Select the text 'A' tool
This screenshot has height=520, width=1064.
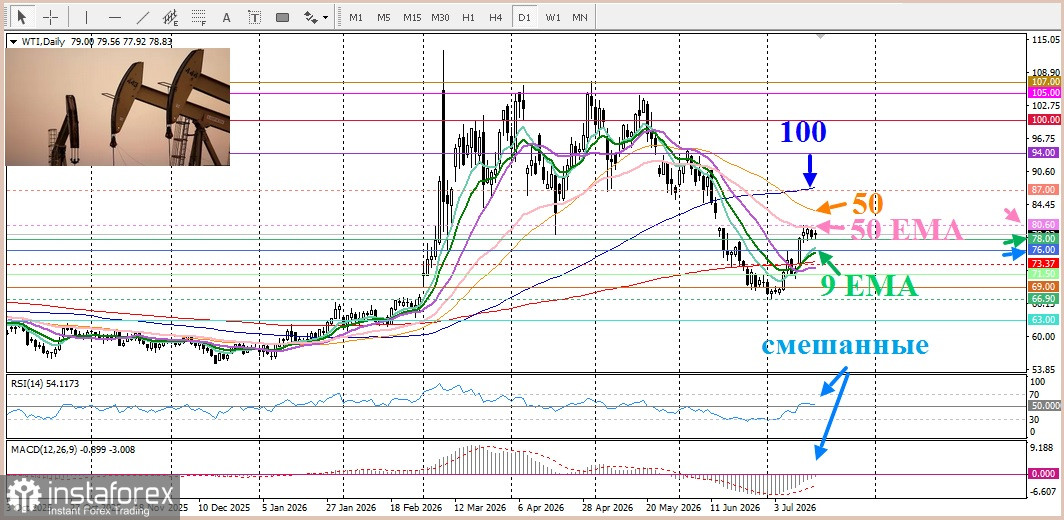click(227, 16)
